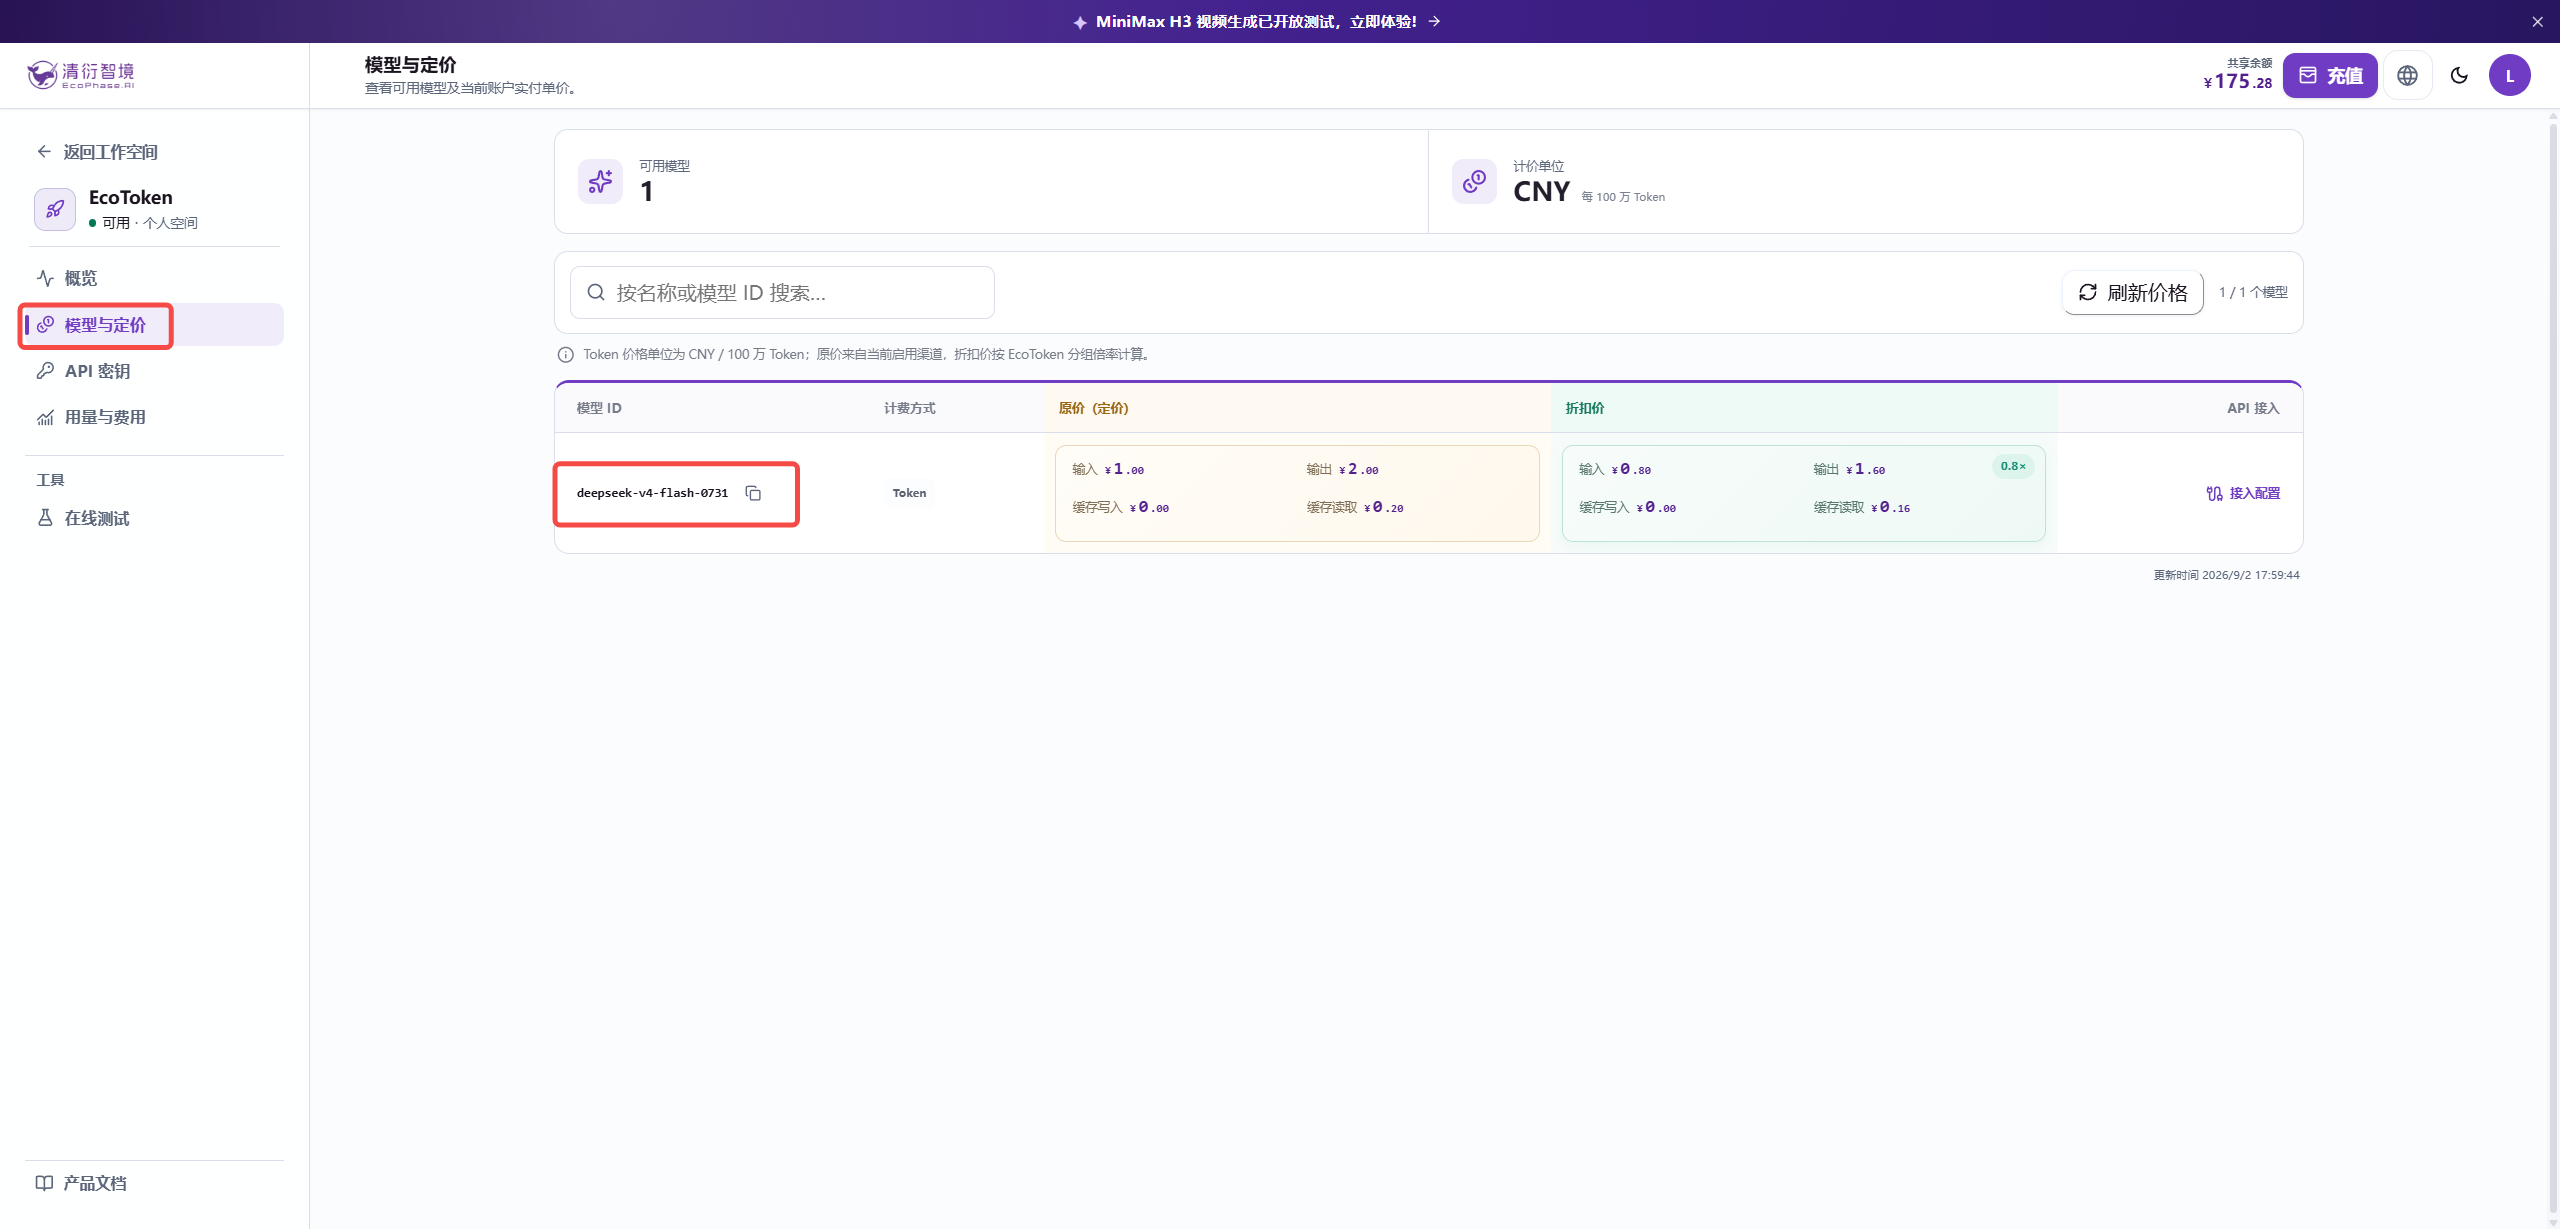The height and width of the screenshot is (1229, 2560).
Task: Copy the deepseek-v4-flash-0731 model ID
Action: 753,493
